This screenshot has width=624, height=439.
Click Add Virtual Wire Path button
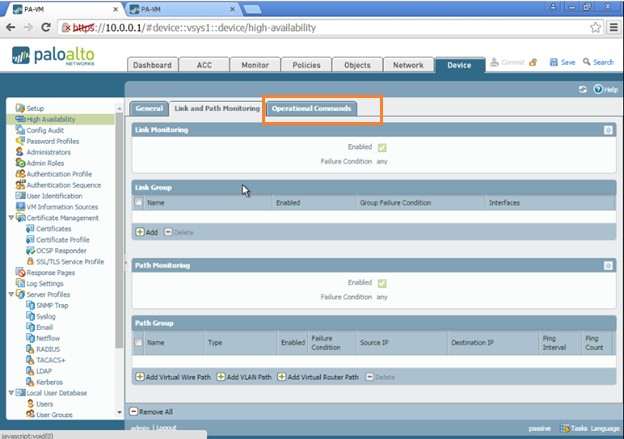[x=171, y=377]
